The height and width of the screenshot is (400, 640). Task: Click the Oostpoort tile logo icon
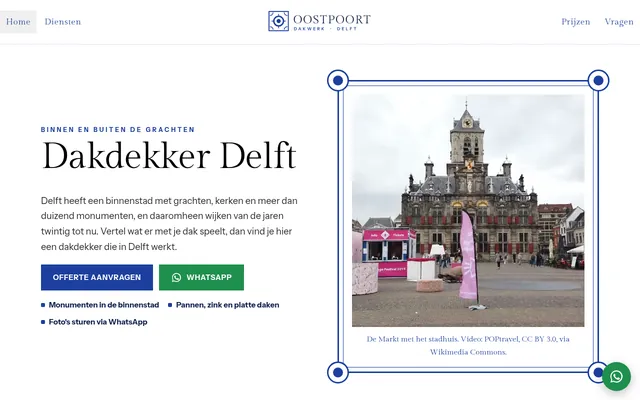278,21
